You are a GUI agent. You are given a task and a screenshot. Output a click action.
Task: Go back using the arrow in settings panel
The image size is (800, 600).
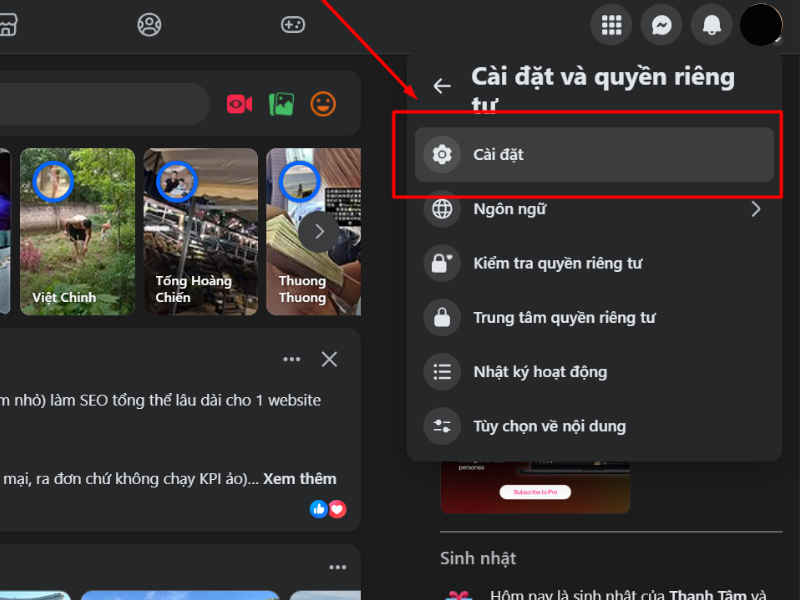(442, 86)
